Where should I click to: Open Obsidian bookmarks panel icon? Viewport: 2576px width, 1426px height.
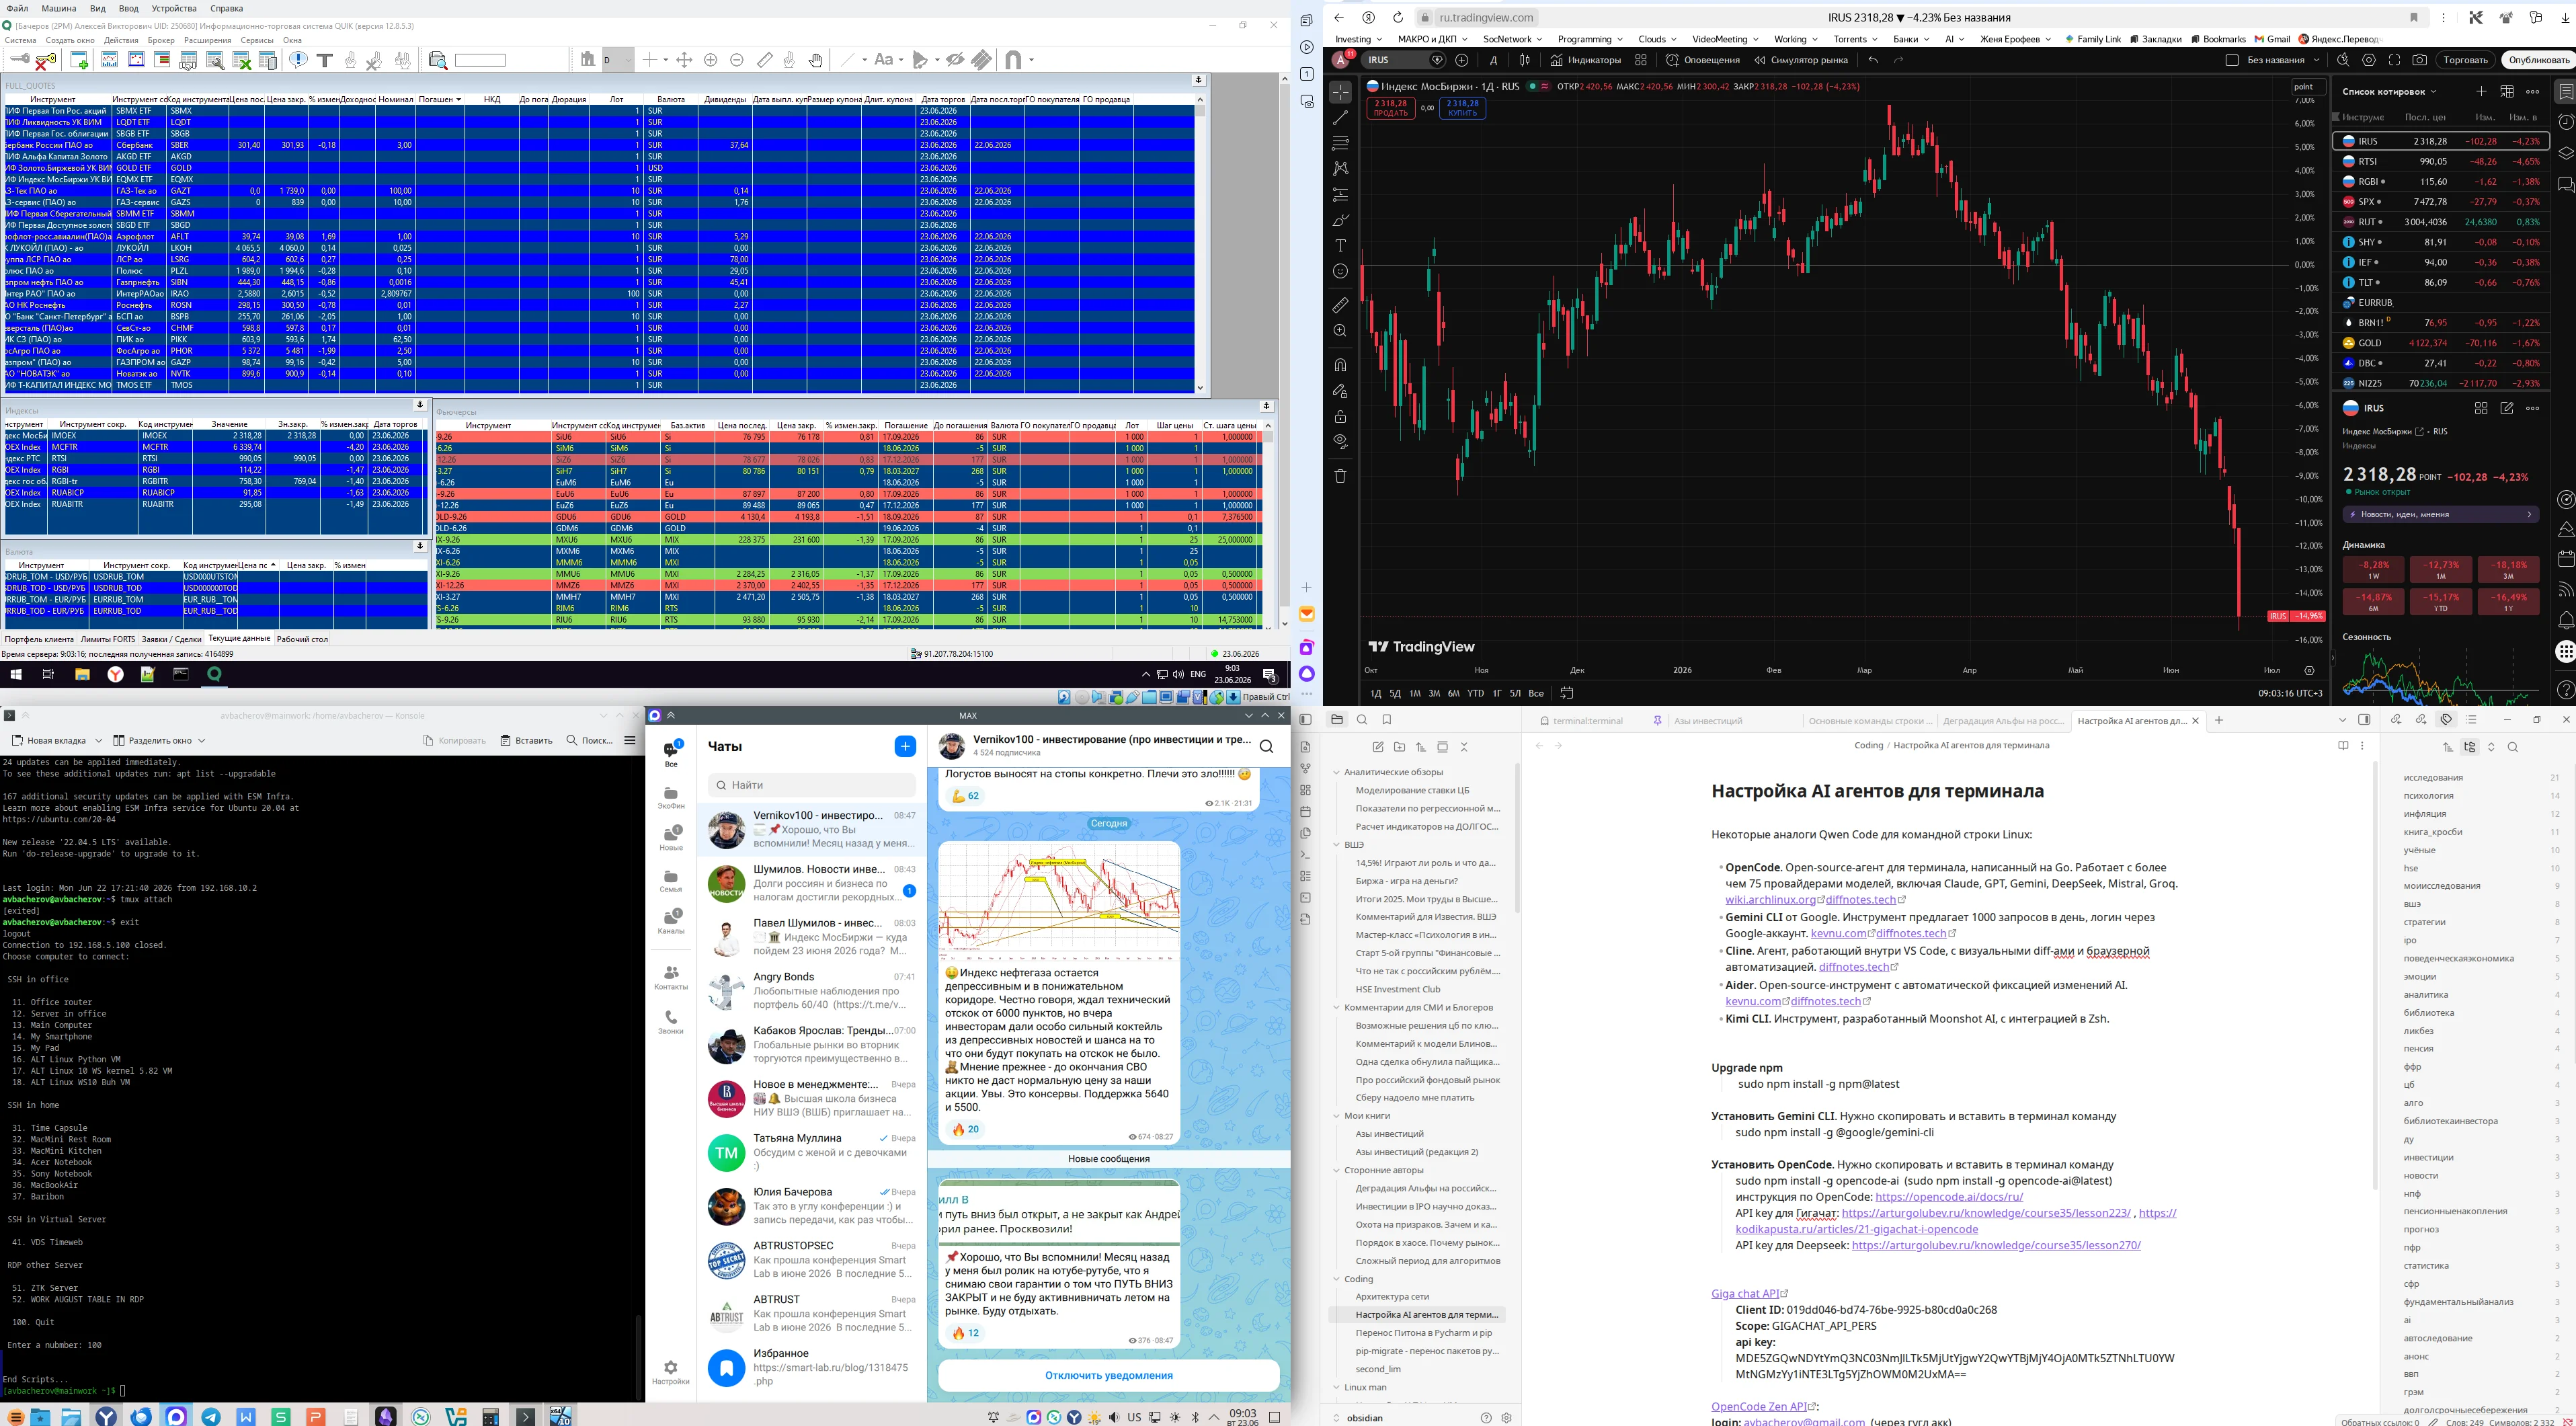coord(1387,720)
